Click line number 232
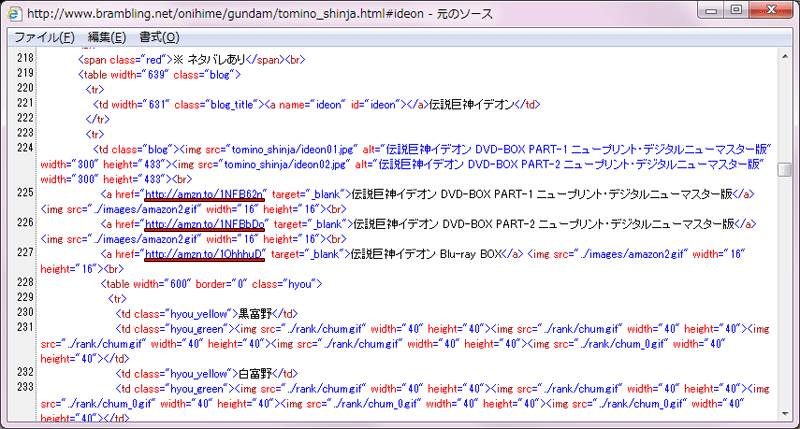The height and width of the screenshot is (429, 800). [25, 372]
